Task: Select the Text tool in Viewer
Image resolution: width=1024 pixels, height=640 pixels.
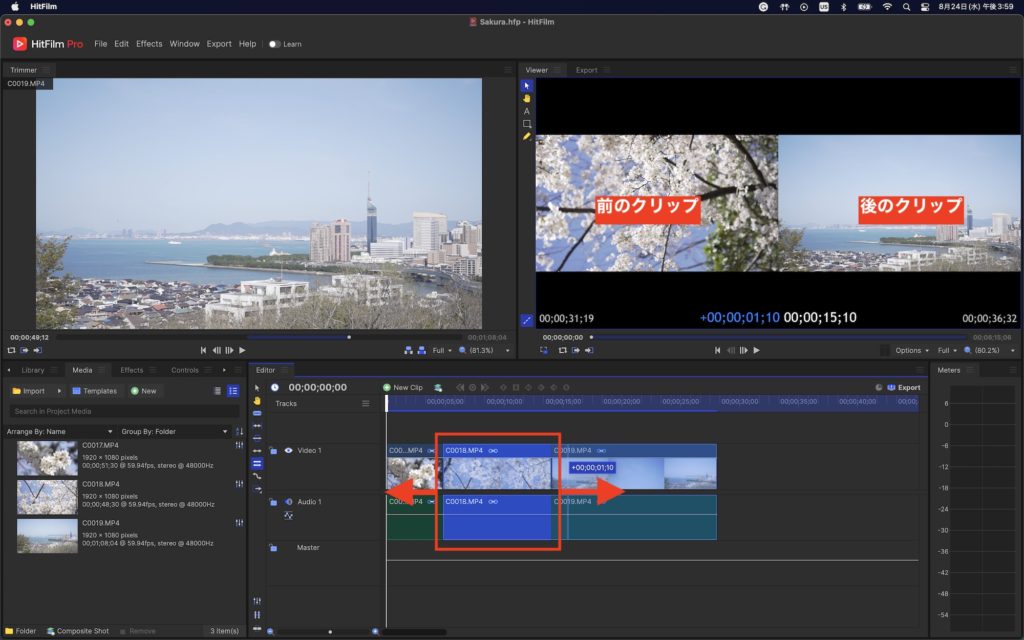Action: pos(527,111)
